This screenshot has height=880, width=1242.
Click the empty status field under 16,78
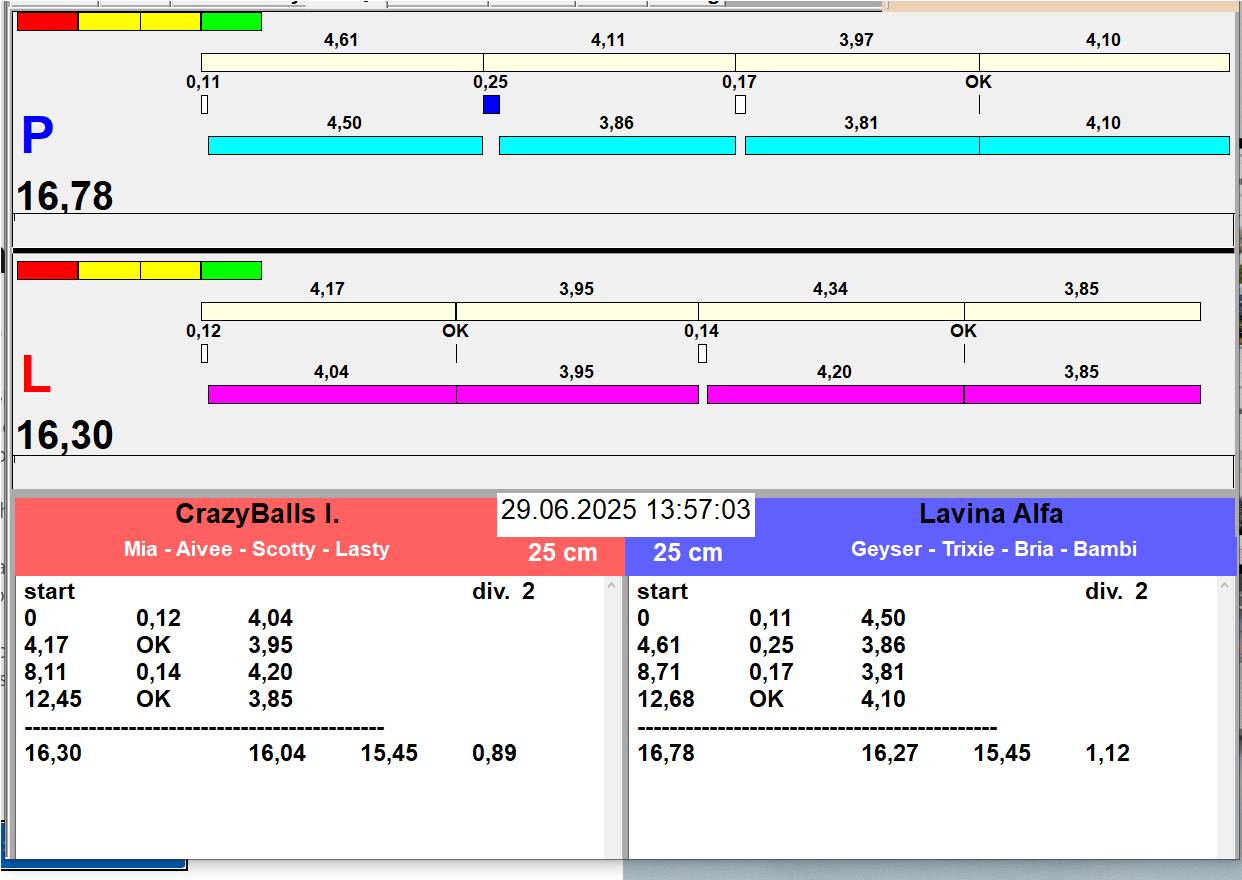click(x=623, y=229)
